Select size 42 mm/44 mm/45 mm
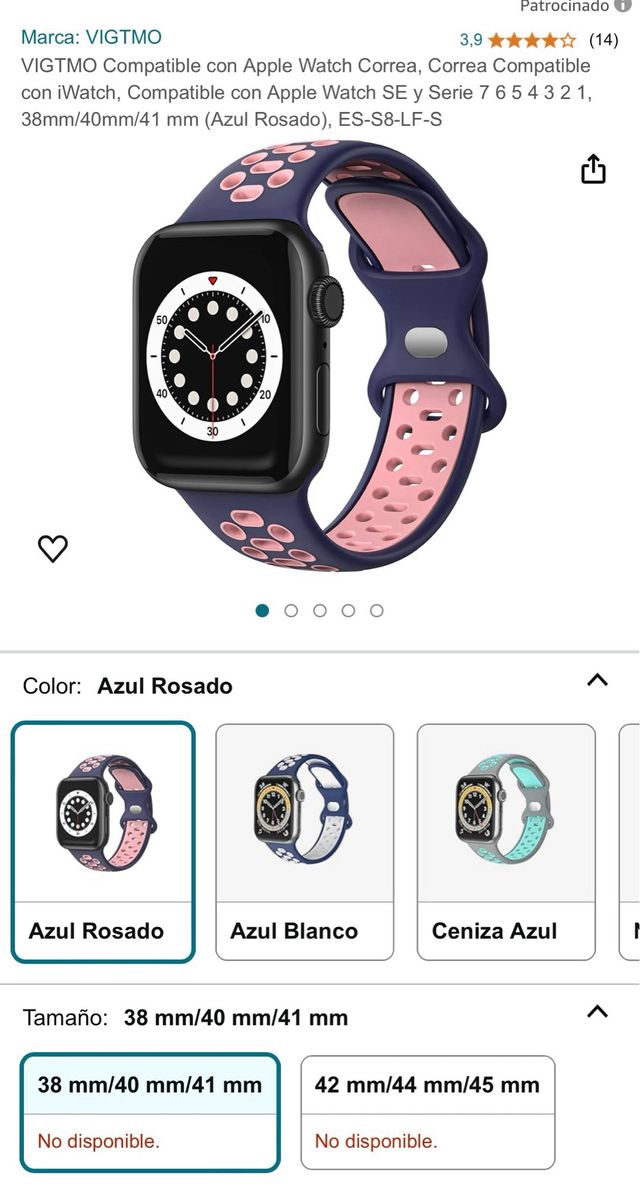640x1186 pixels. coord(427,1112)
